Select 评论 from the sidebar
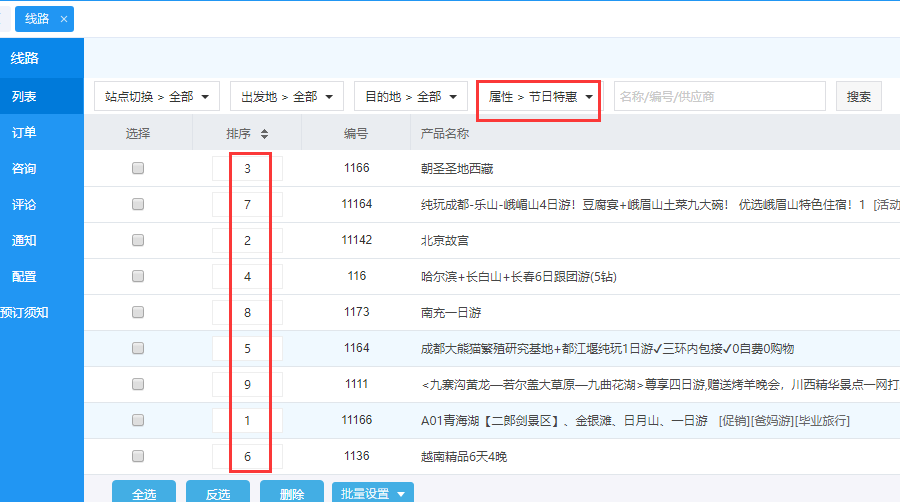Image resolution: width=900 pixels, height=502 pixels. pos(24,205)
